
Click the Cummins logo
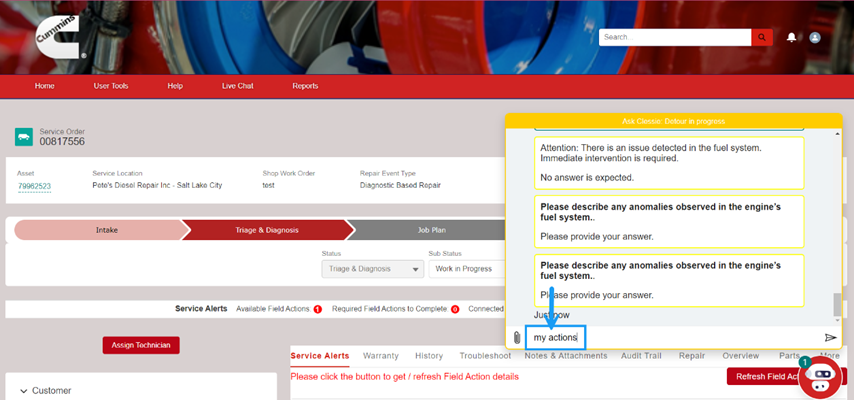[x=61, y=37]
